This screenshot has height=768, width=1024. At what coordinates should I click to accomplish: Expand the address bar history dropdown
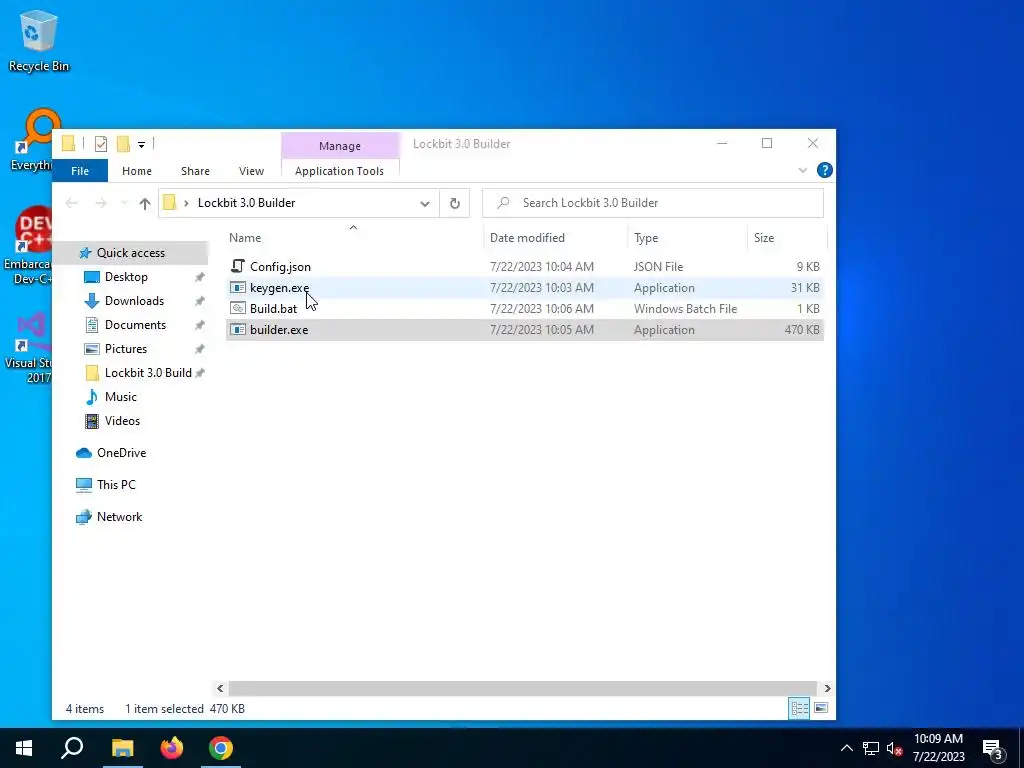[424, 203]
